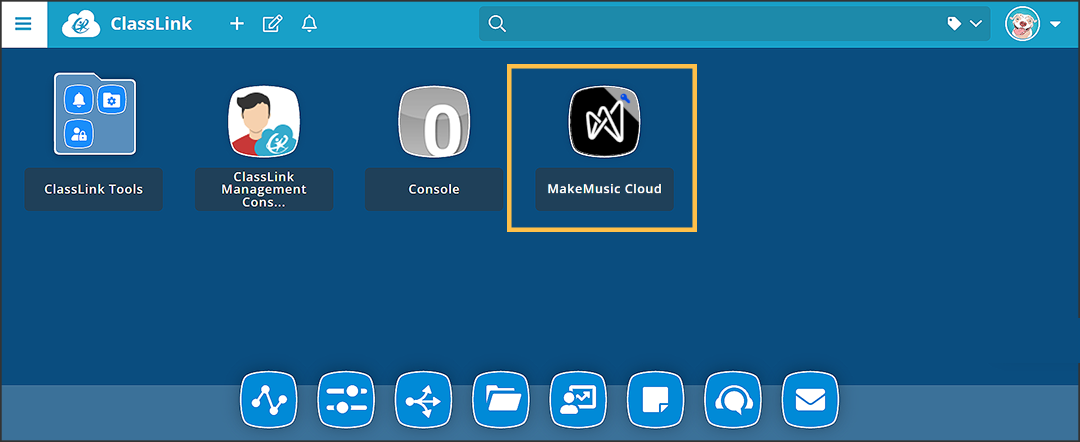The width and height of the screenshot is (1080, 442).
Task: Click the edit pencil icon
Action: click(273, 24)
